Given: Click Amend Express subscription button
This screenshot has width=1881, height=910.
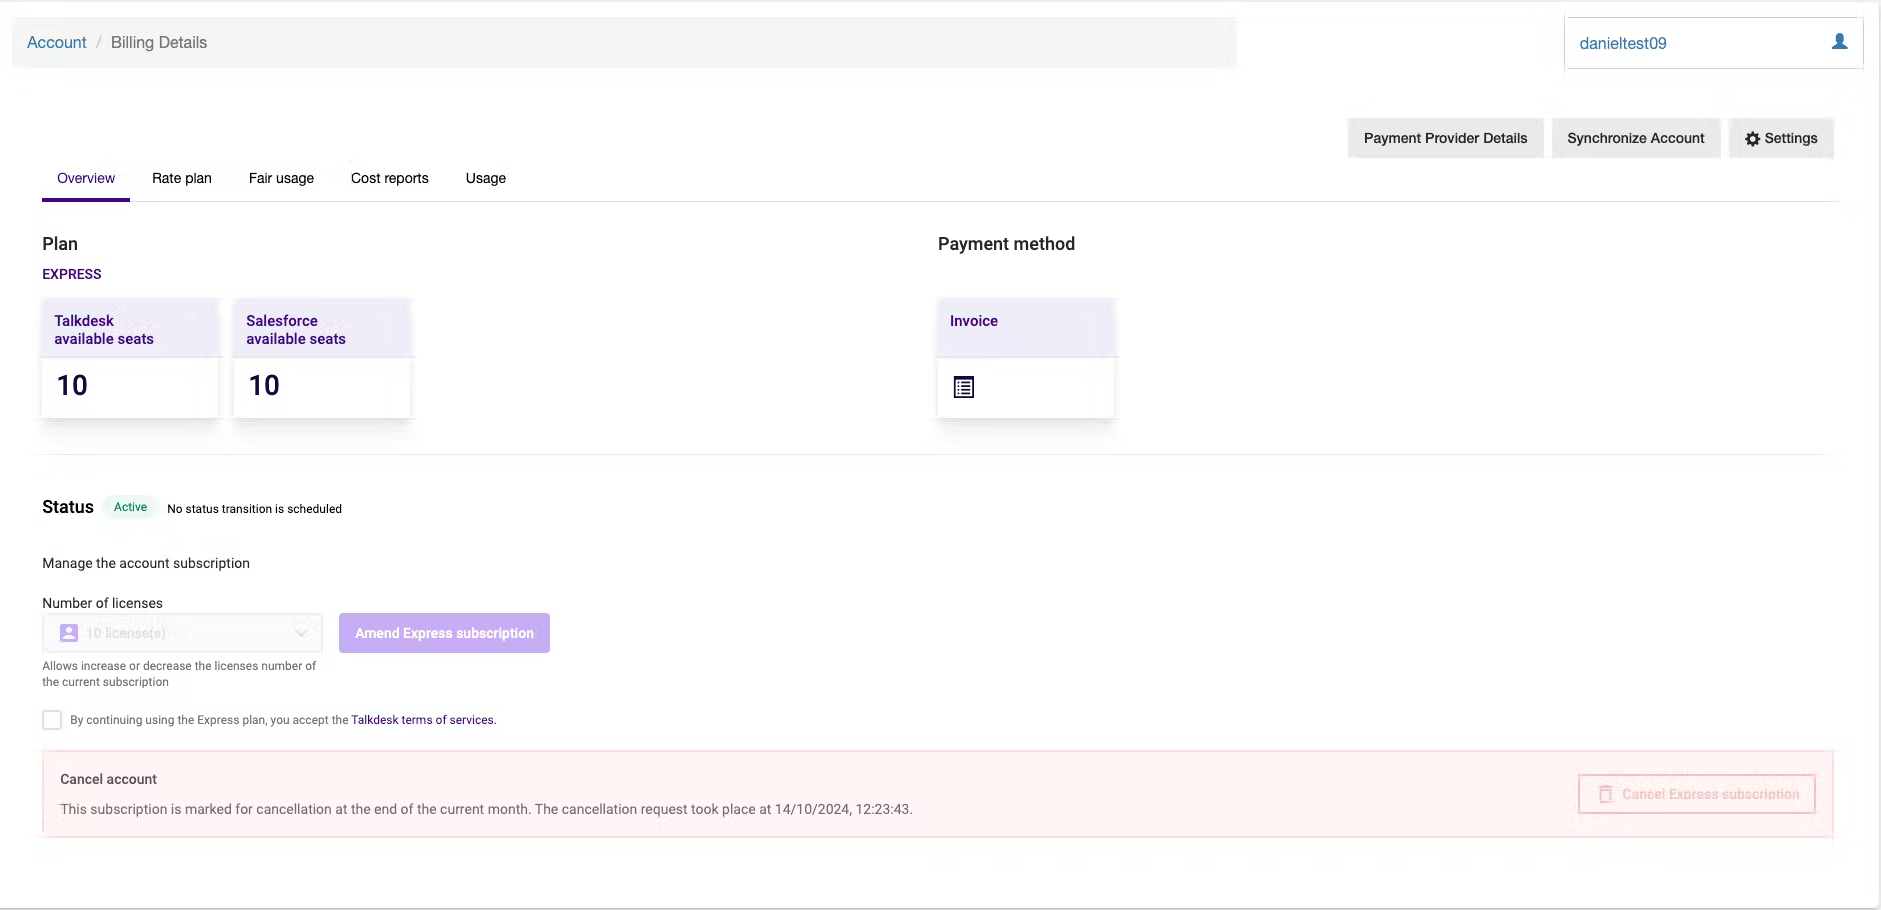Looking at the screenshot, I should (x=444, y=633).
